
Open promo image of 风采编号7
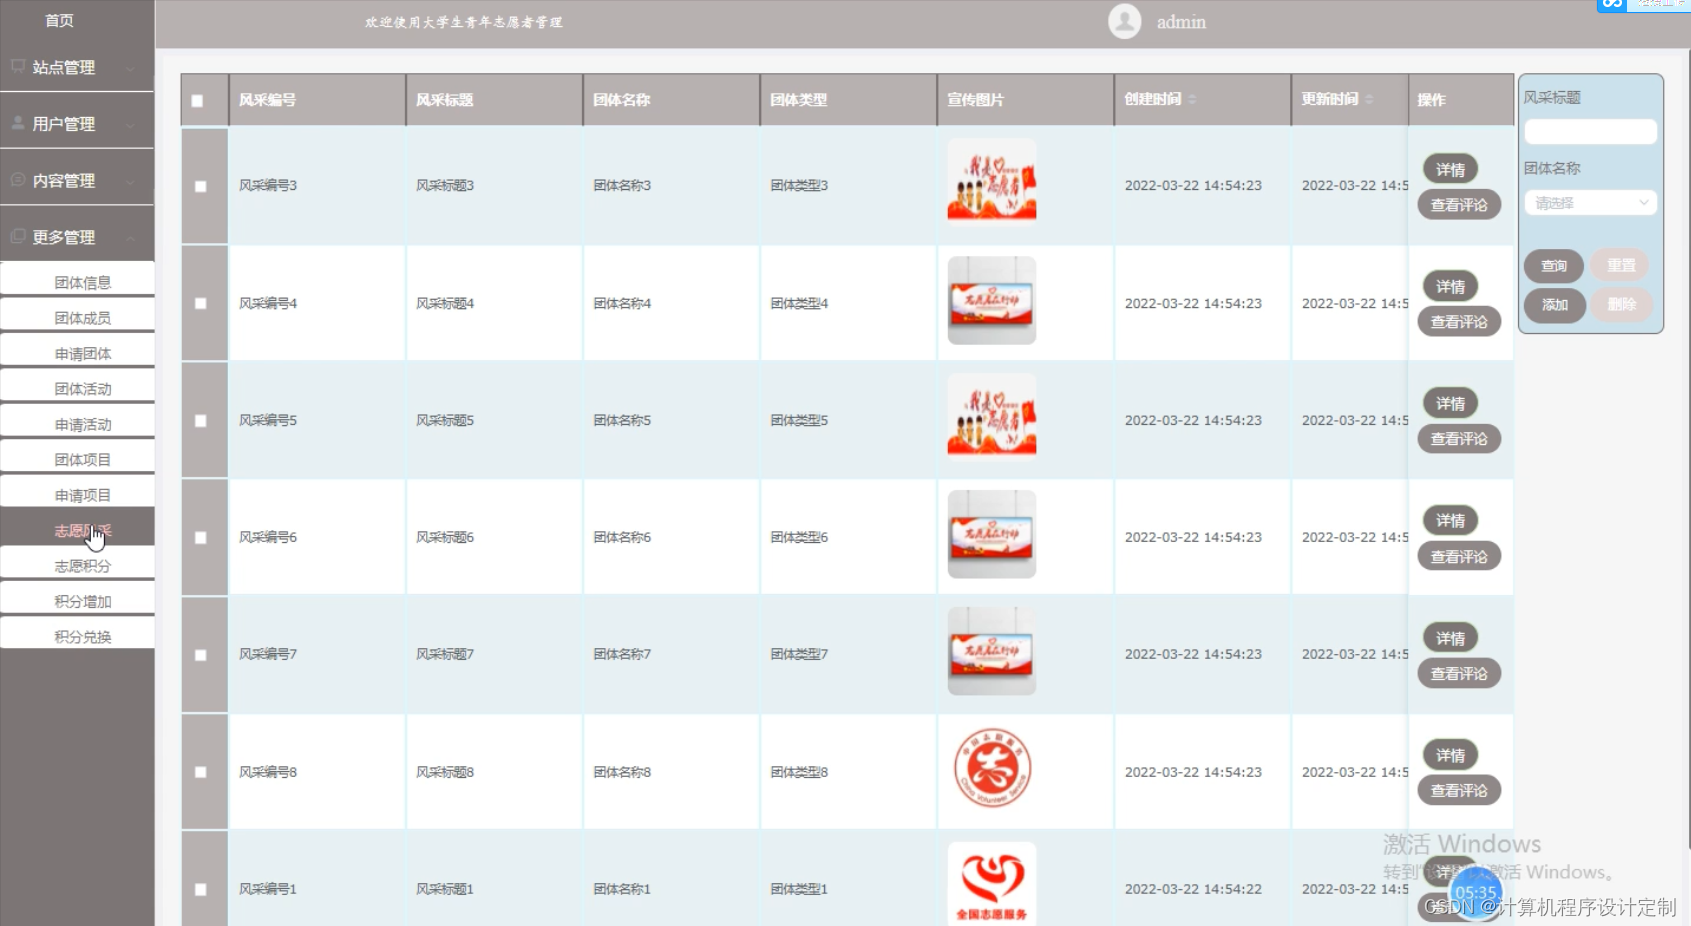pyautogui.click(x=992, y=652)
